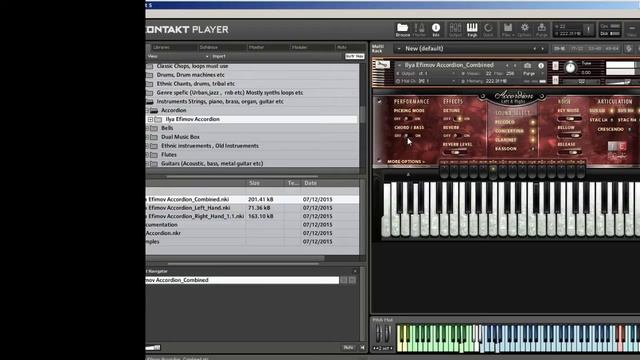Open the Info icon in top toolbar
The image size is (640, 360).
click(x=436, y=29)
